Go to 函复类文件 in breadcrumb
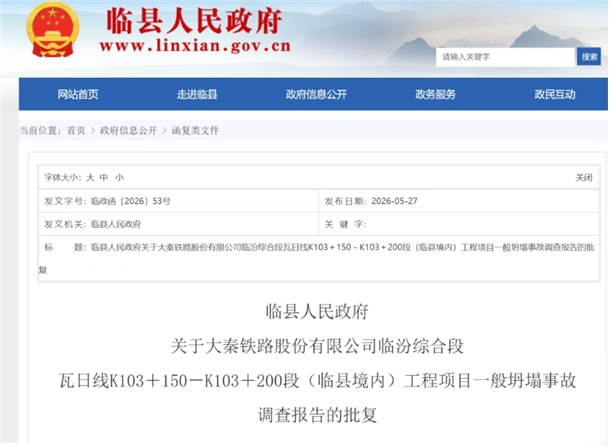 [195, 130]
